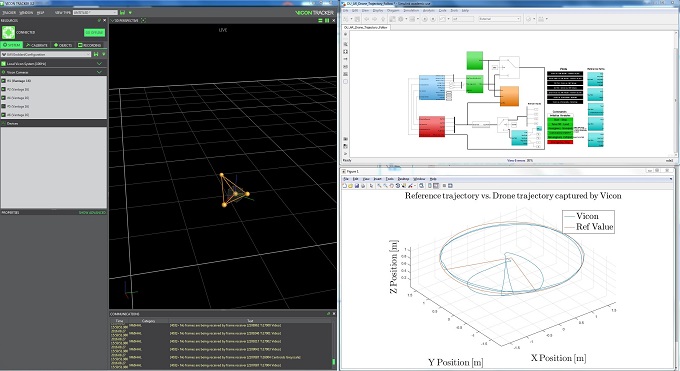The height and width of the screenshot is (371, 680).
Task: Click the Print Figure icon in the Figure 1 toolbar
Action: point(363,186)
